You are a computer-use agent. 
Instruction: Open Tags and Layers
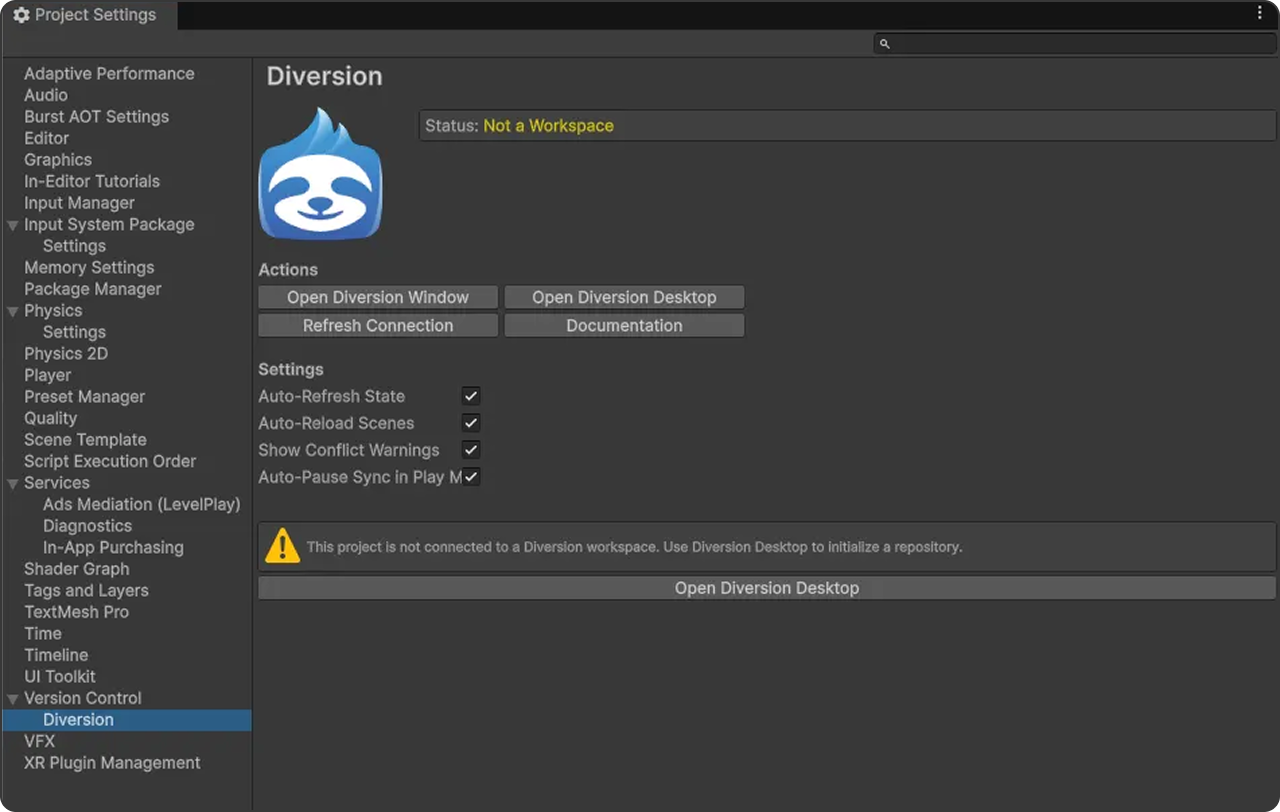[86, 591]
